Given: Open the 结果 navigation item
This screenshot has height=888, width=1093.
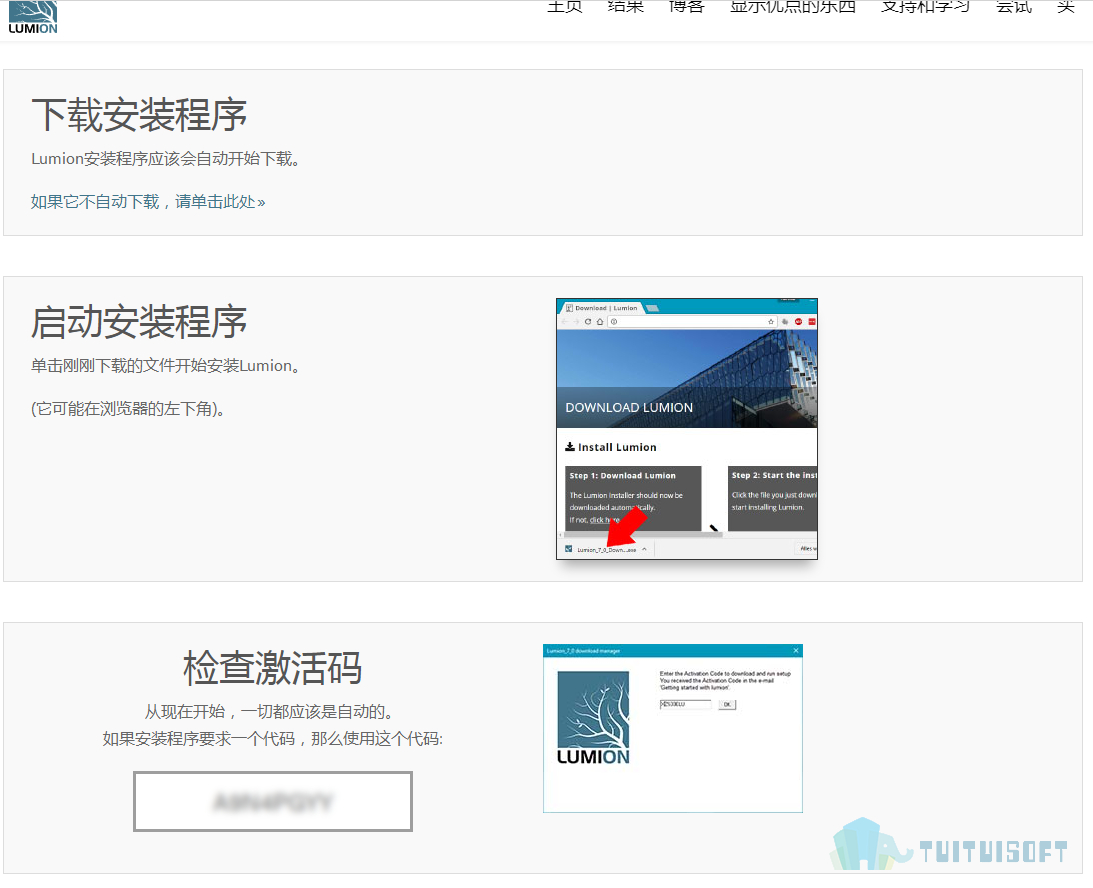Looking at the screenshot, I should 625,7.
